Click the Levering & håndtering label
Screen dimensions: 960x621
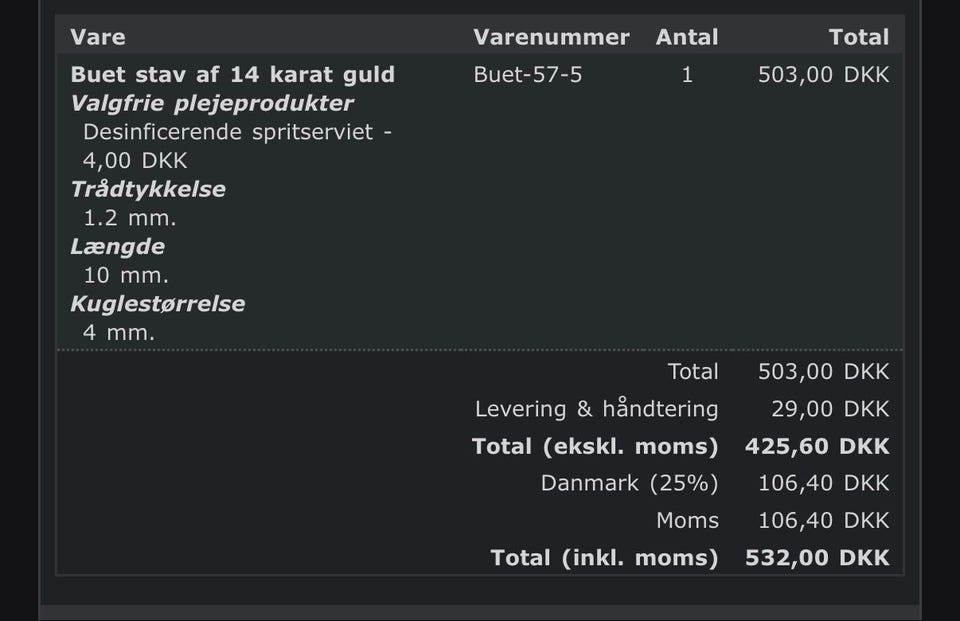click(596, 409)
